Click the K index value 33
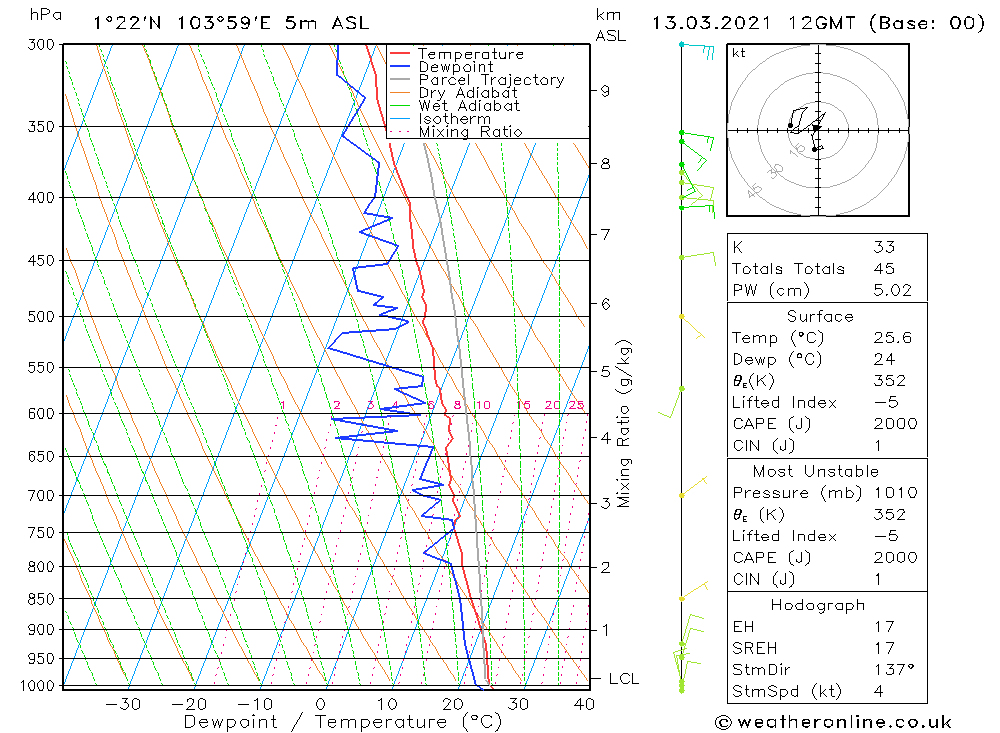This screenshot has width=1000, height=733. [884, 247]
